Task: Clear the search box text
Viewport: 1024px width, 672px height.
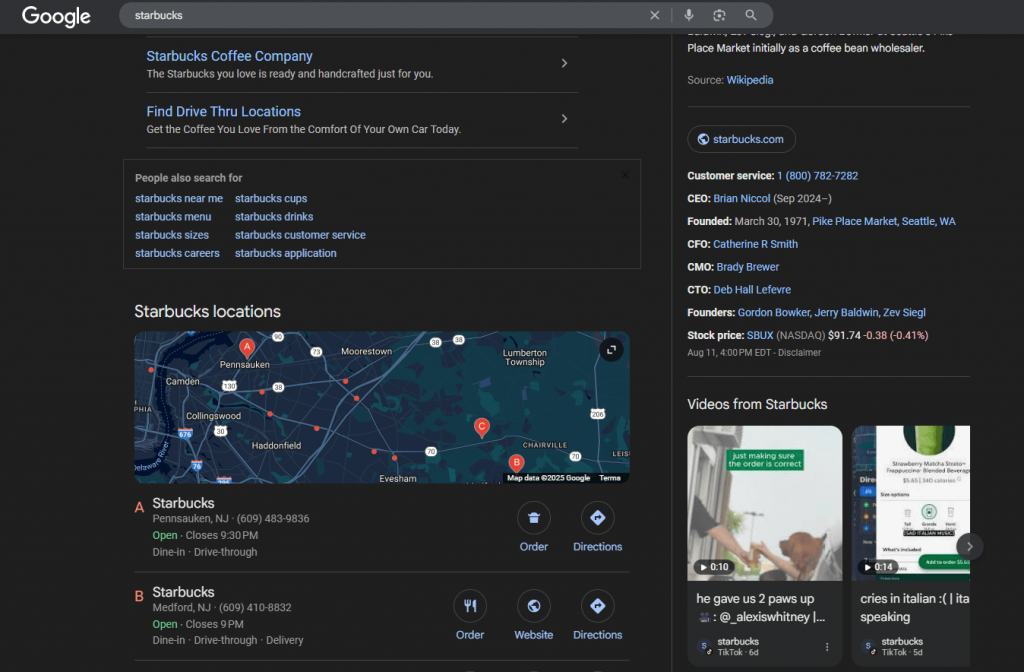Action: tap(655, 15)
